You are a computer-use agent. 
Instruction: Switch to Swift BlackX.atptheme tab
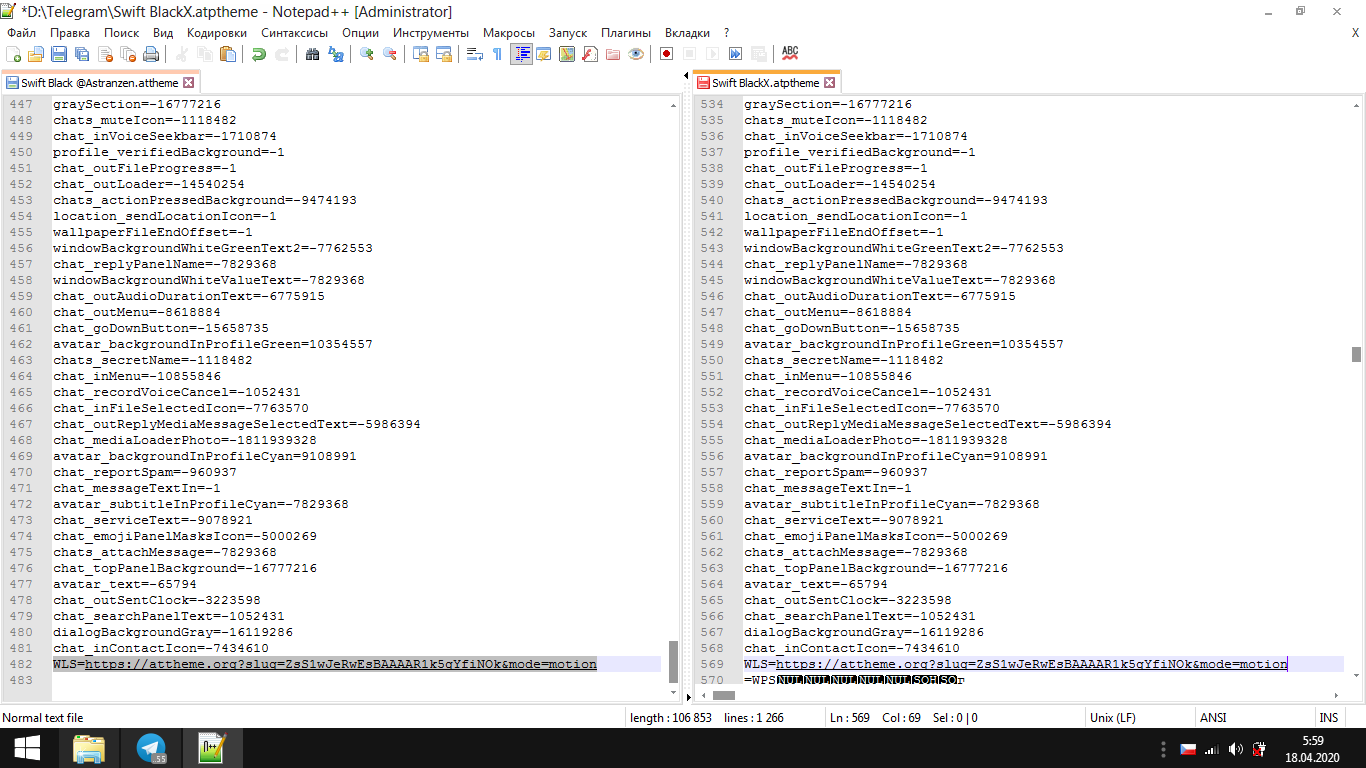click(767, 83)
